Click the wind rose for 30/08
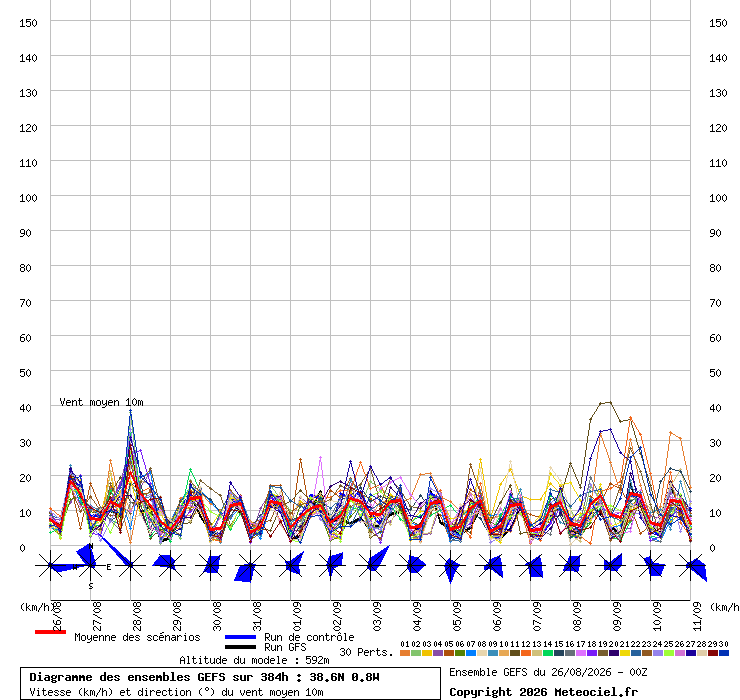 tap(210, 565)
